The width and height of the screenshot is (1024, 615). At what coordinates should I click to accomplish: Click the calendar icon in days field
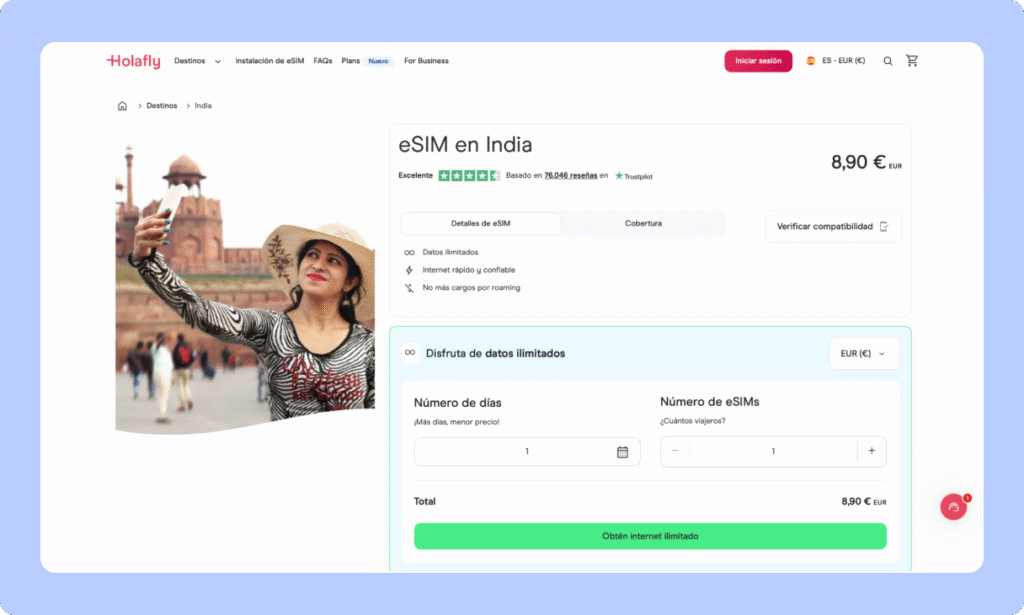622,452
